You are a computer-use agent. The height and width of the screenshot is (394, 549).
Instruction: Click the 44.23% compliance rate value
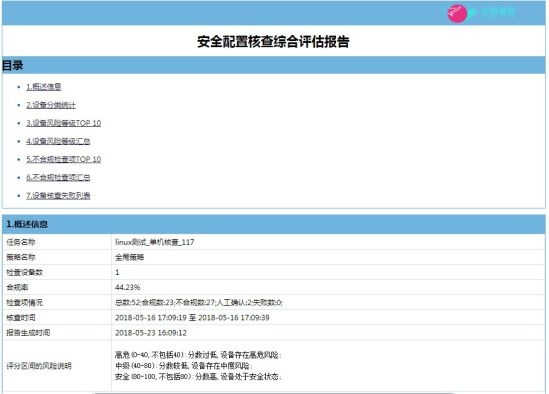pos(127,288)
